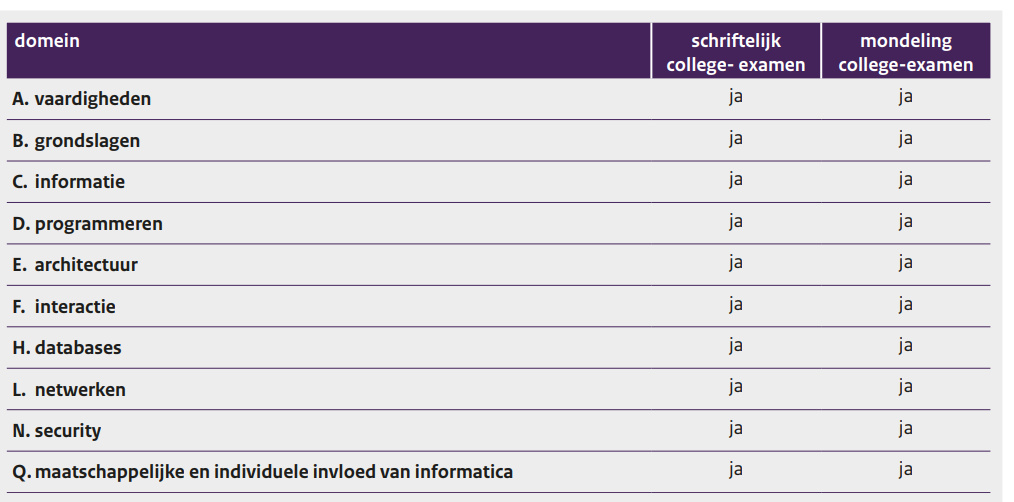Click 'ja' under schriftelijk for netwerken
The width and height of the screenshot is (1014, 502).
(735, 387)
